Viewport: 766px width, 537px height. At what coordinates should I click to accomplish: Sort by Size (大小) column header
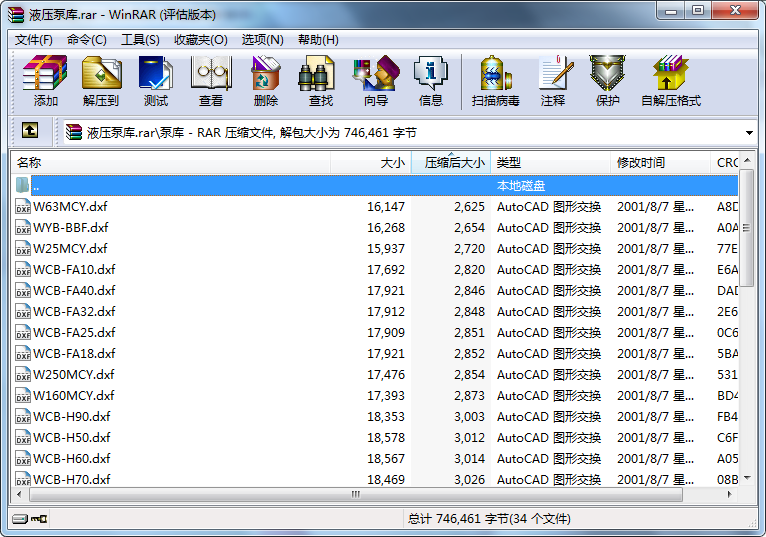coord(371,163)
